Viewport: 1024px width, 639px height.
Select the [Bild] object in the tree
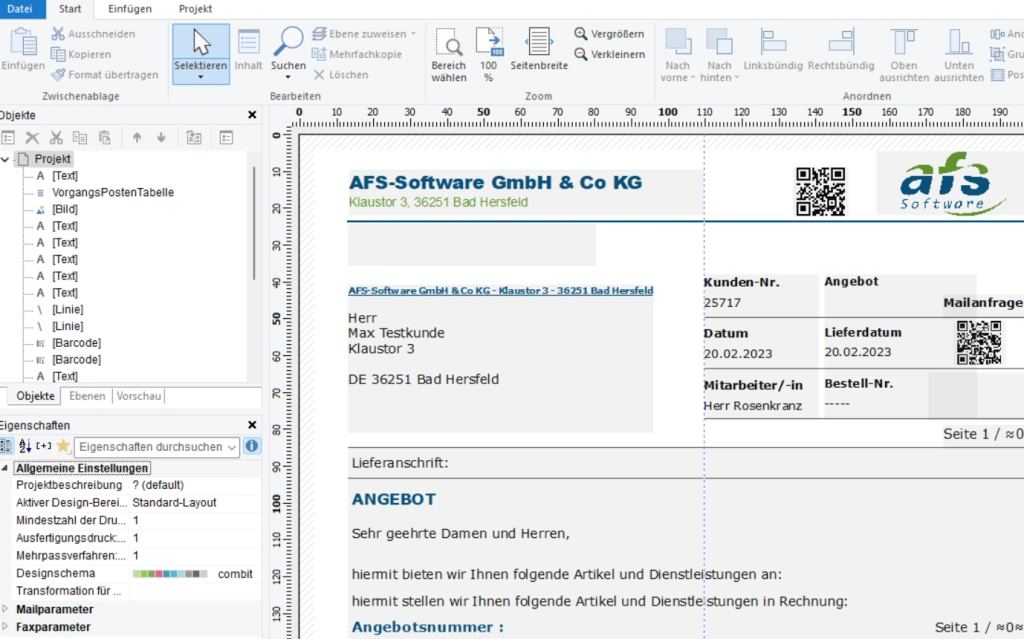pos(65,209)
